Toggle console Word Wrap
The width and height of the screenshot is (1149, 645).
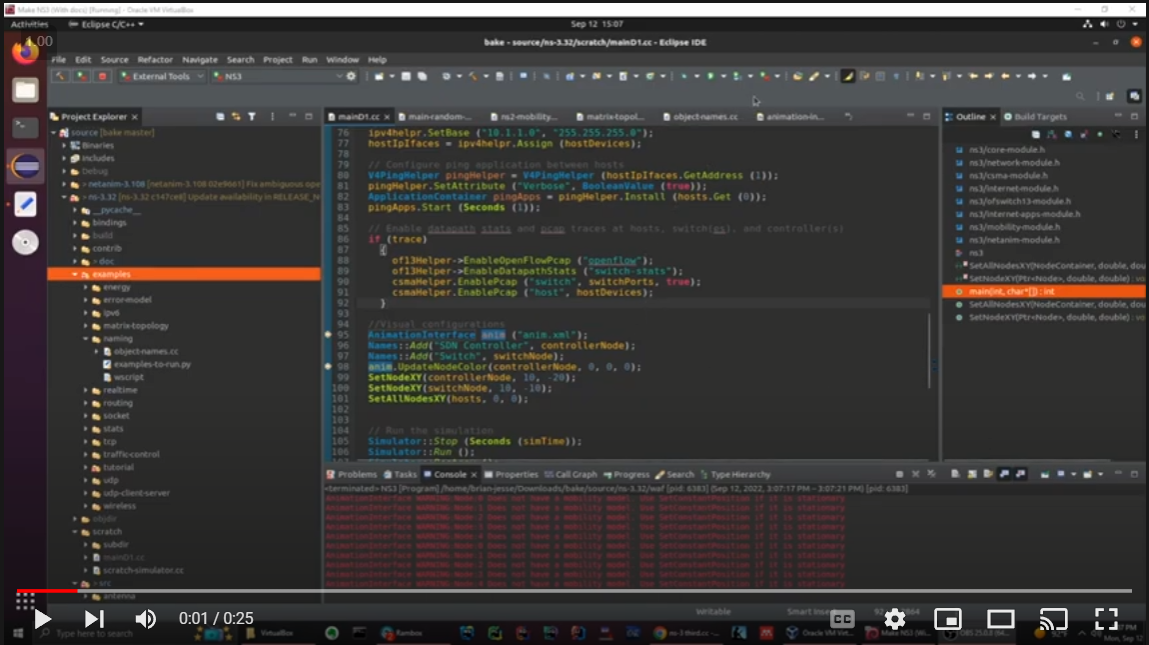[x=988, y=474]
